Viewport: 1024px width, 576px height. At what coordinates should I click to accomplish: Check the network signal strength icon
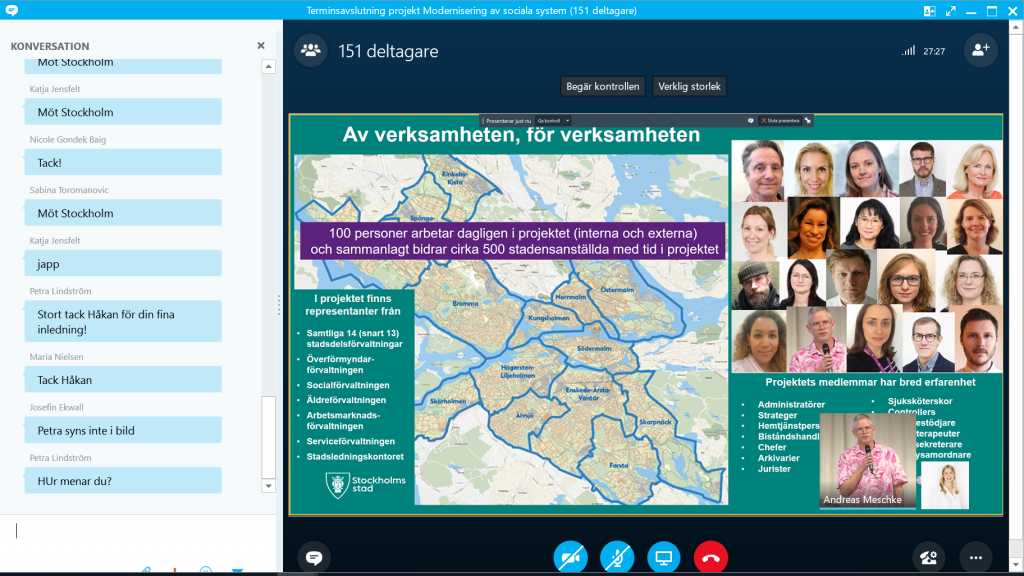tap(908, 51)
